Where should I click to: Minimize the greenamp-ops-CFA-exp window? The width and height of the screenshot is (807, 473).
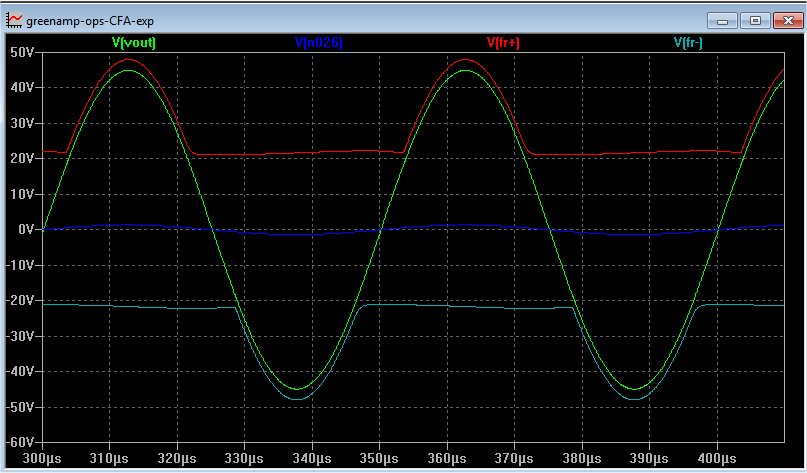coord(723,21)
